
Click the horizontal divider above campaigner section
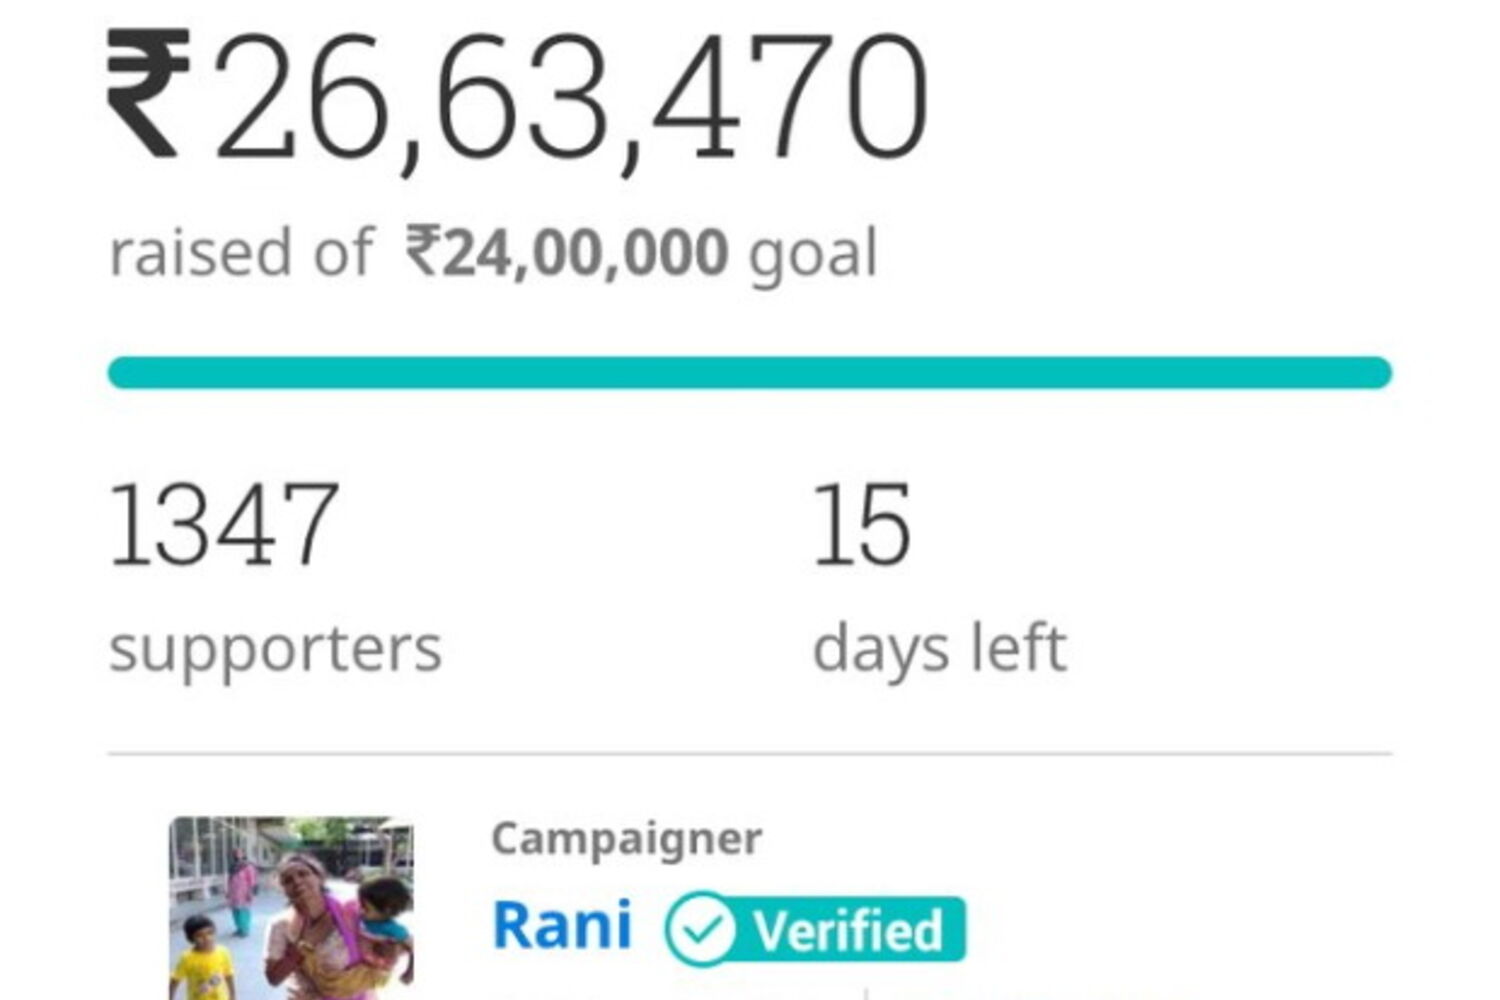750,753
